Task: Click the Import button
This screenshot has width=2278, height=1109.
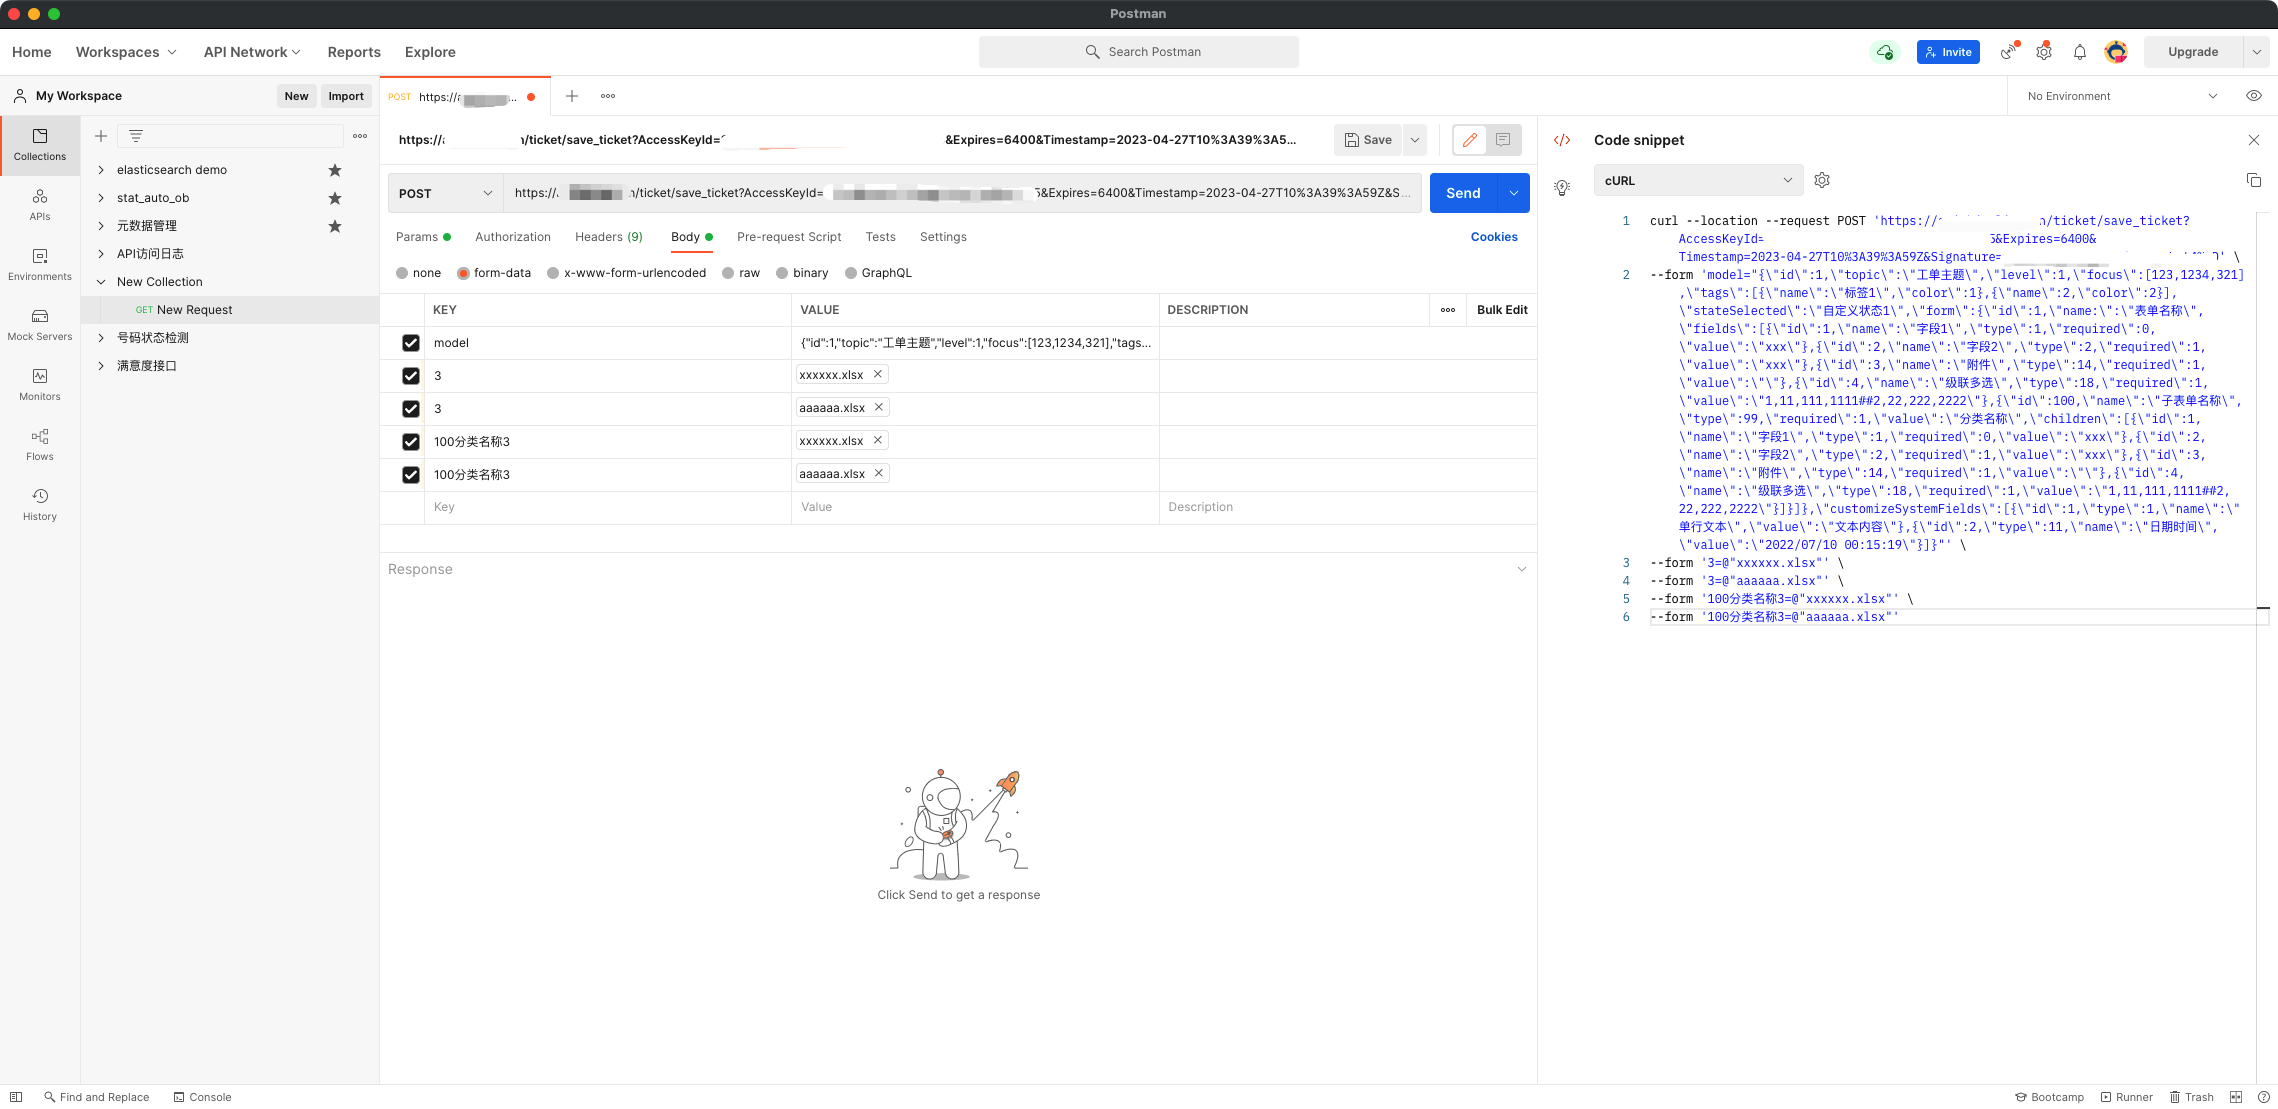Action: pos(346,96)
